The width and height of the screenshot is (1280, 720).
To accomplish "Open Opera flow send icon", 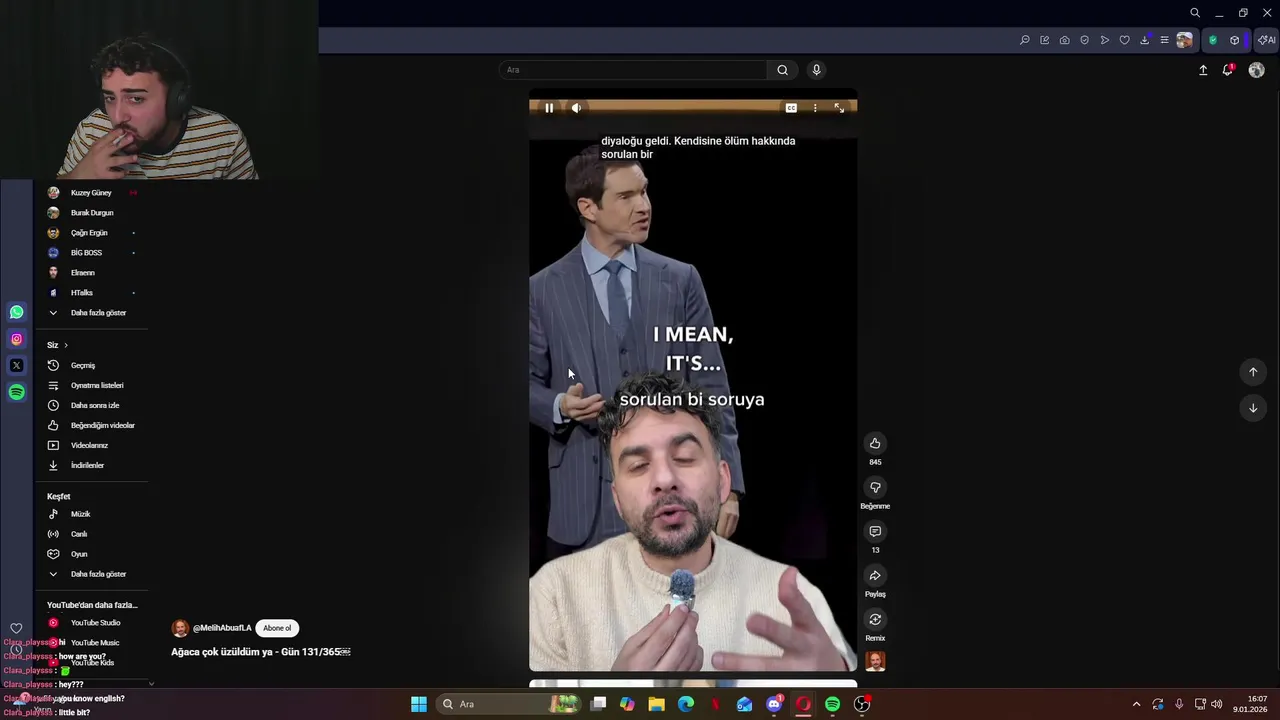I will (1105, 40).
